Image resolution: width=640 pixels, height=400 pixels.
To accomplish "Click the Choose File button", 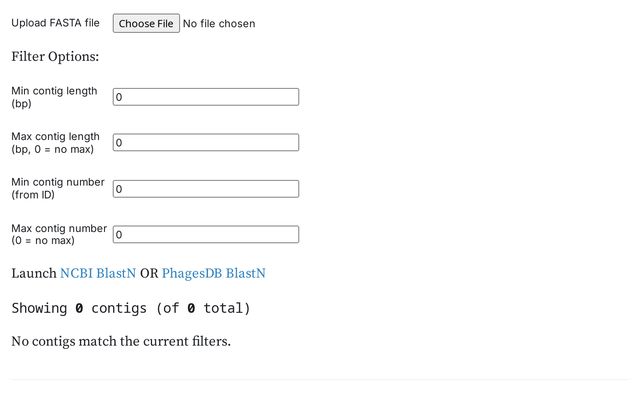I will coord(146,23).
